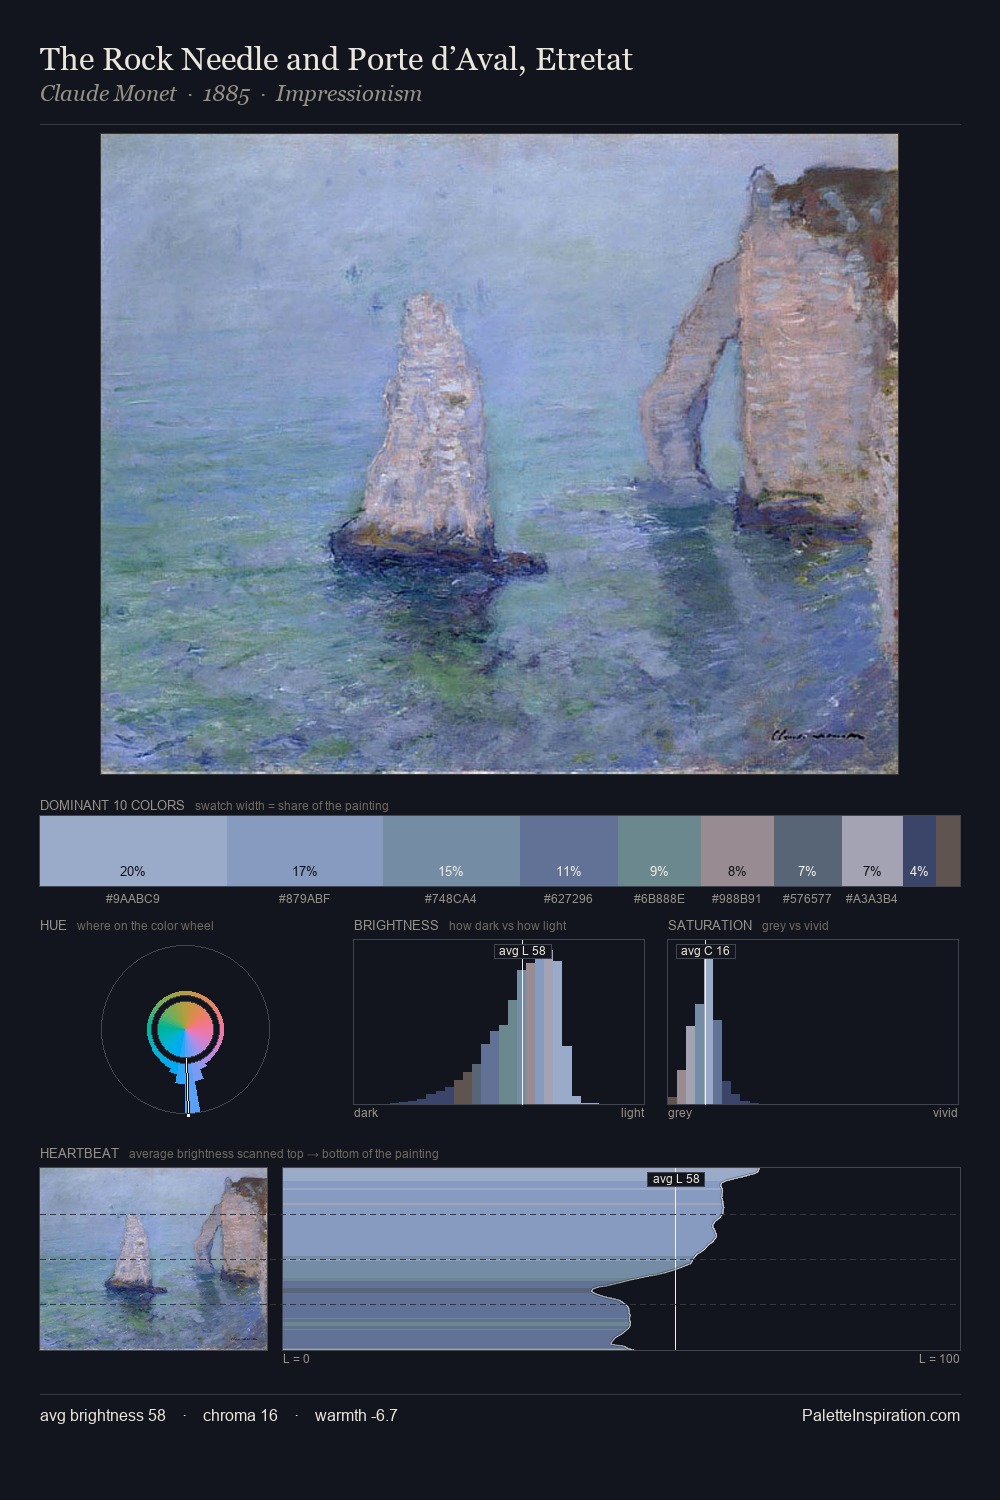Click the last brown swatch in palette
The height and width of the screenshot is (1500, 1000).
(x=948, y=851)
